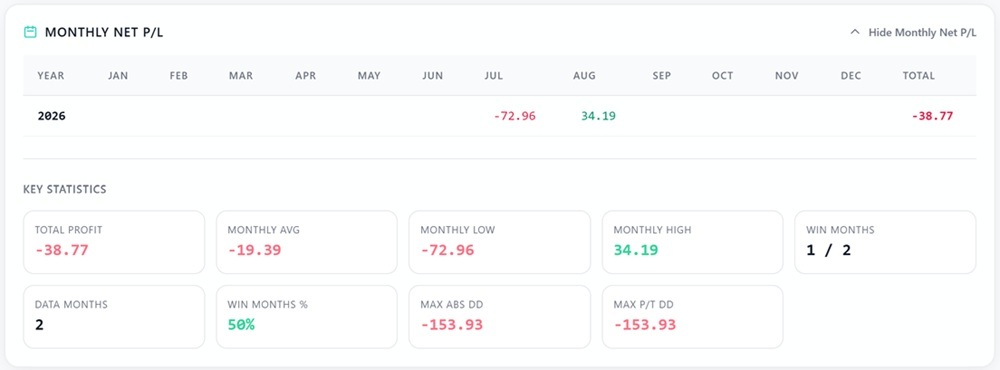The height and width of the screenshot is (370, 1000).
Task: Click the YEAR column header
Action: tap(51, 75)
